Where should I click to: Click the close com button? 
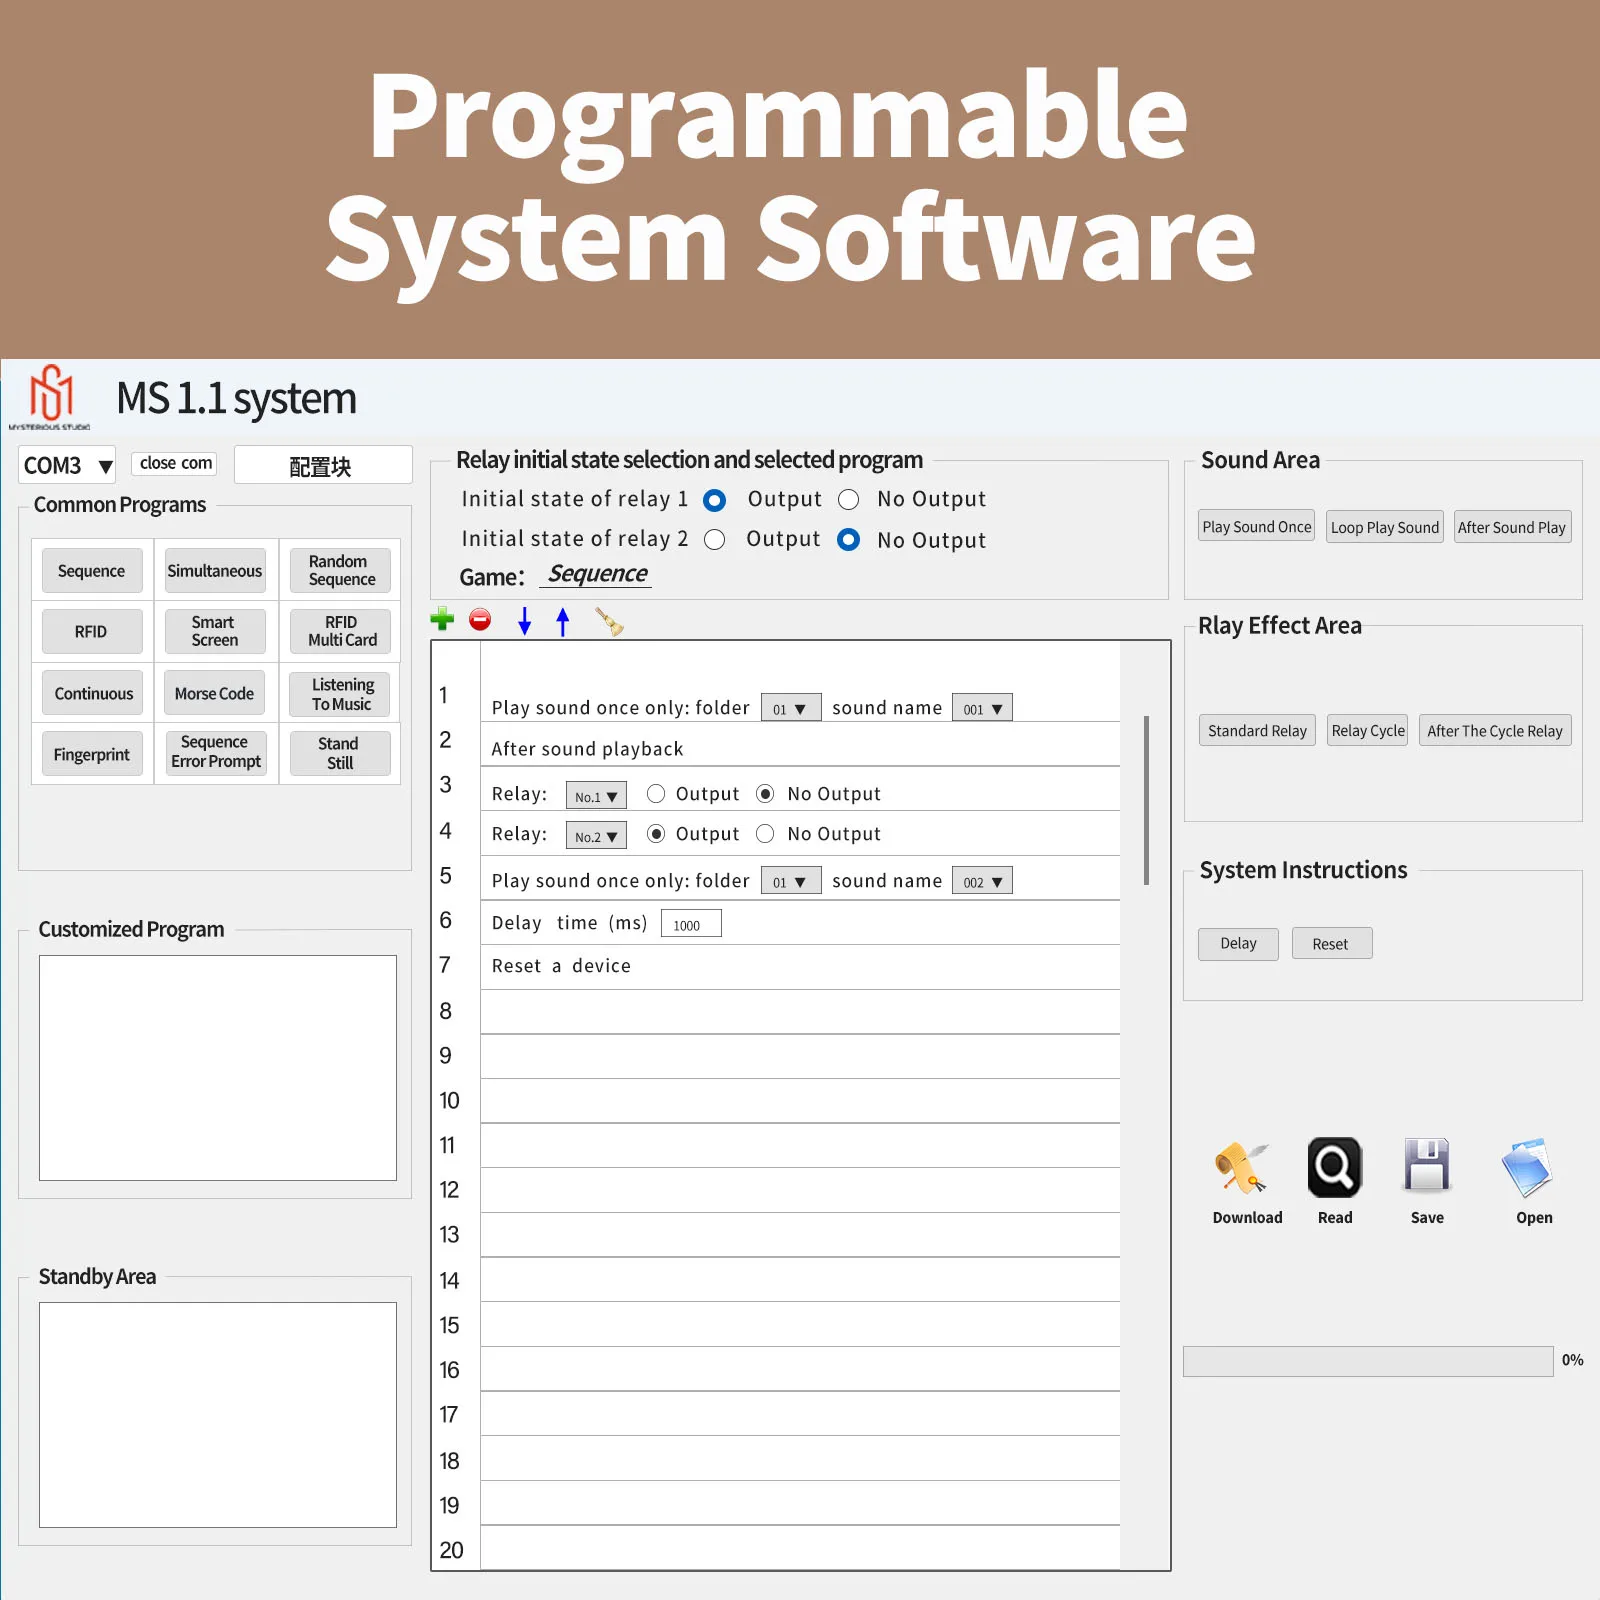pos(175,463)
